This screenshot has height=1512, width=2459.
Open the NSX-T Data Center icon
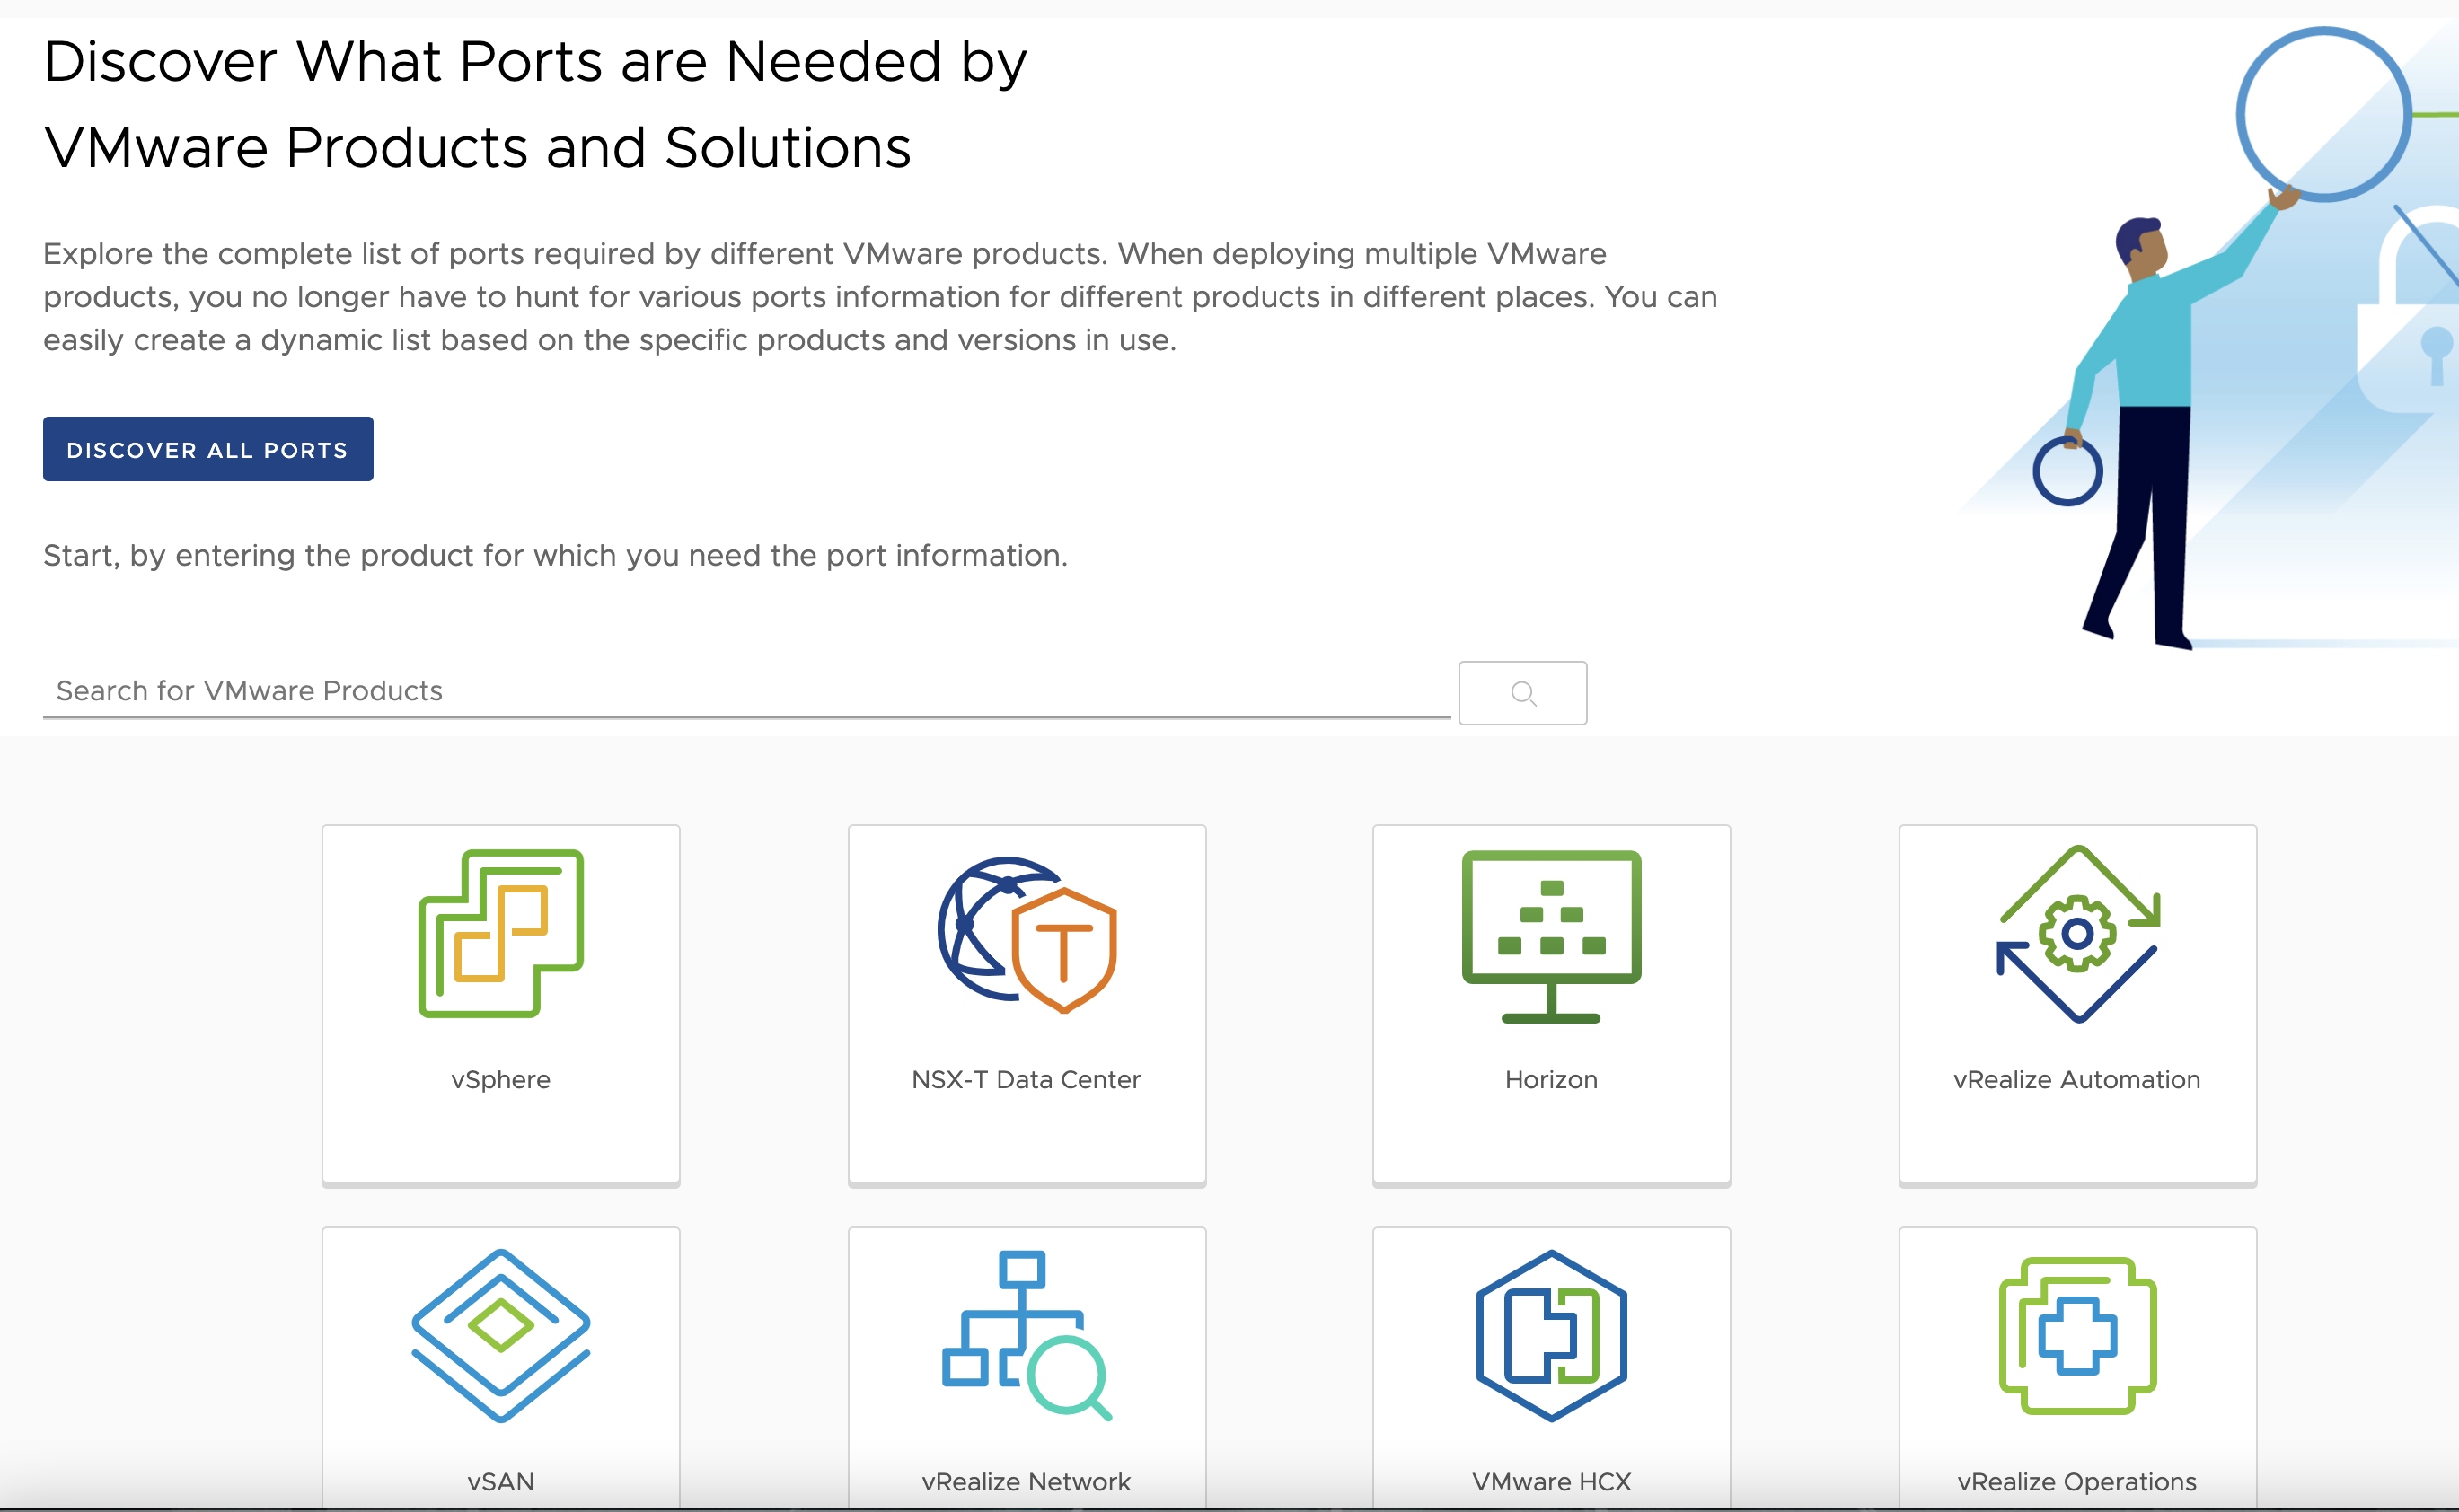click(1027, 934)
